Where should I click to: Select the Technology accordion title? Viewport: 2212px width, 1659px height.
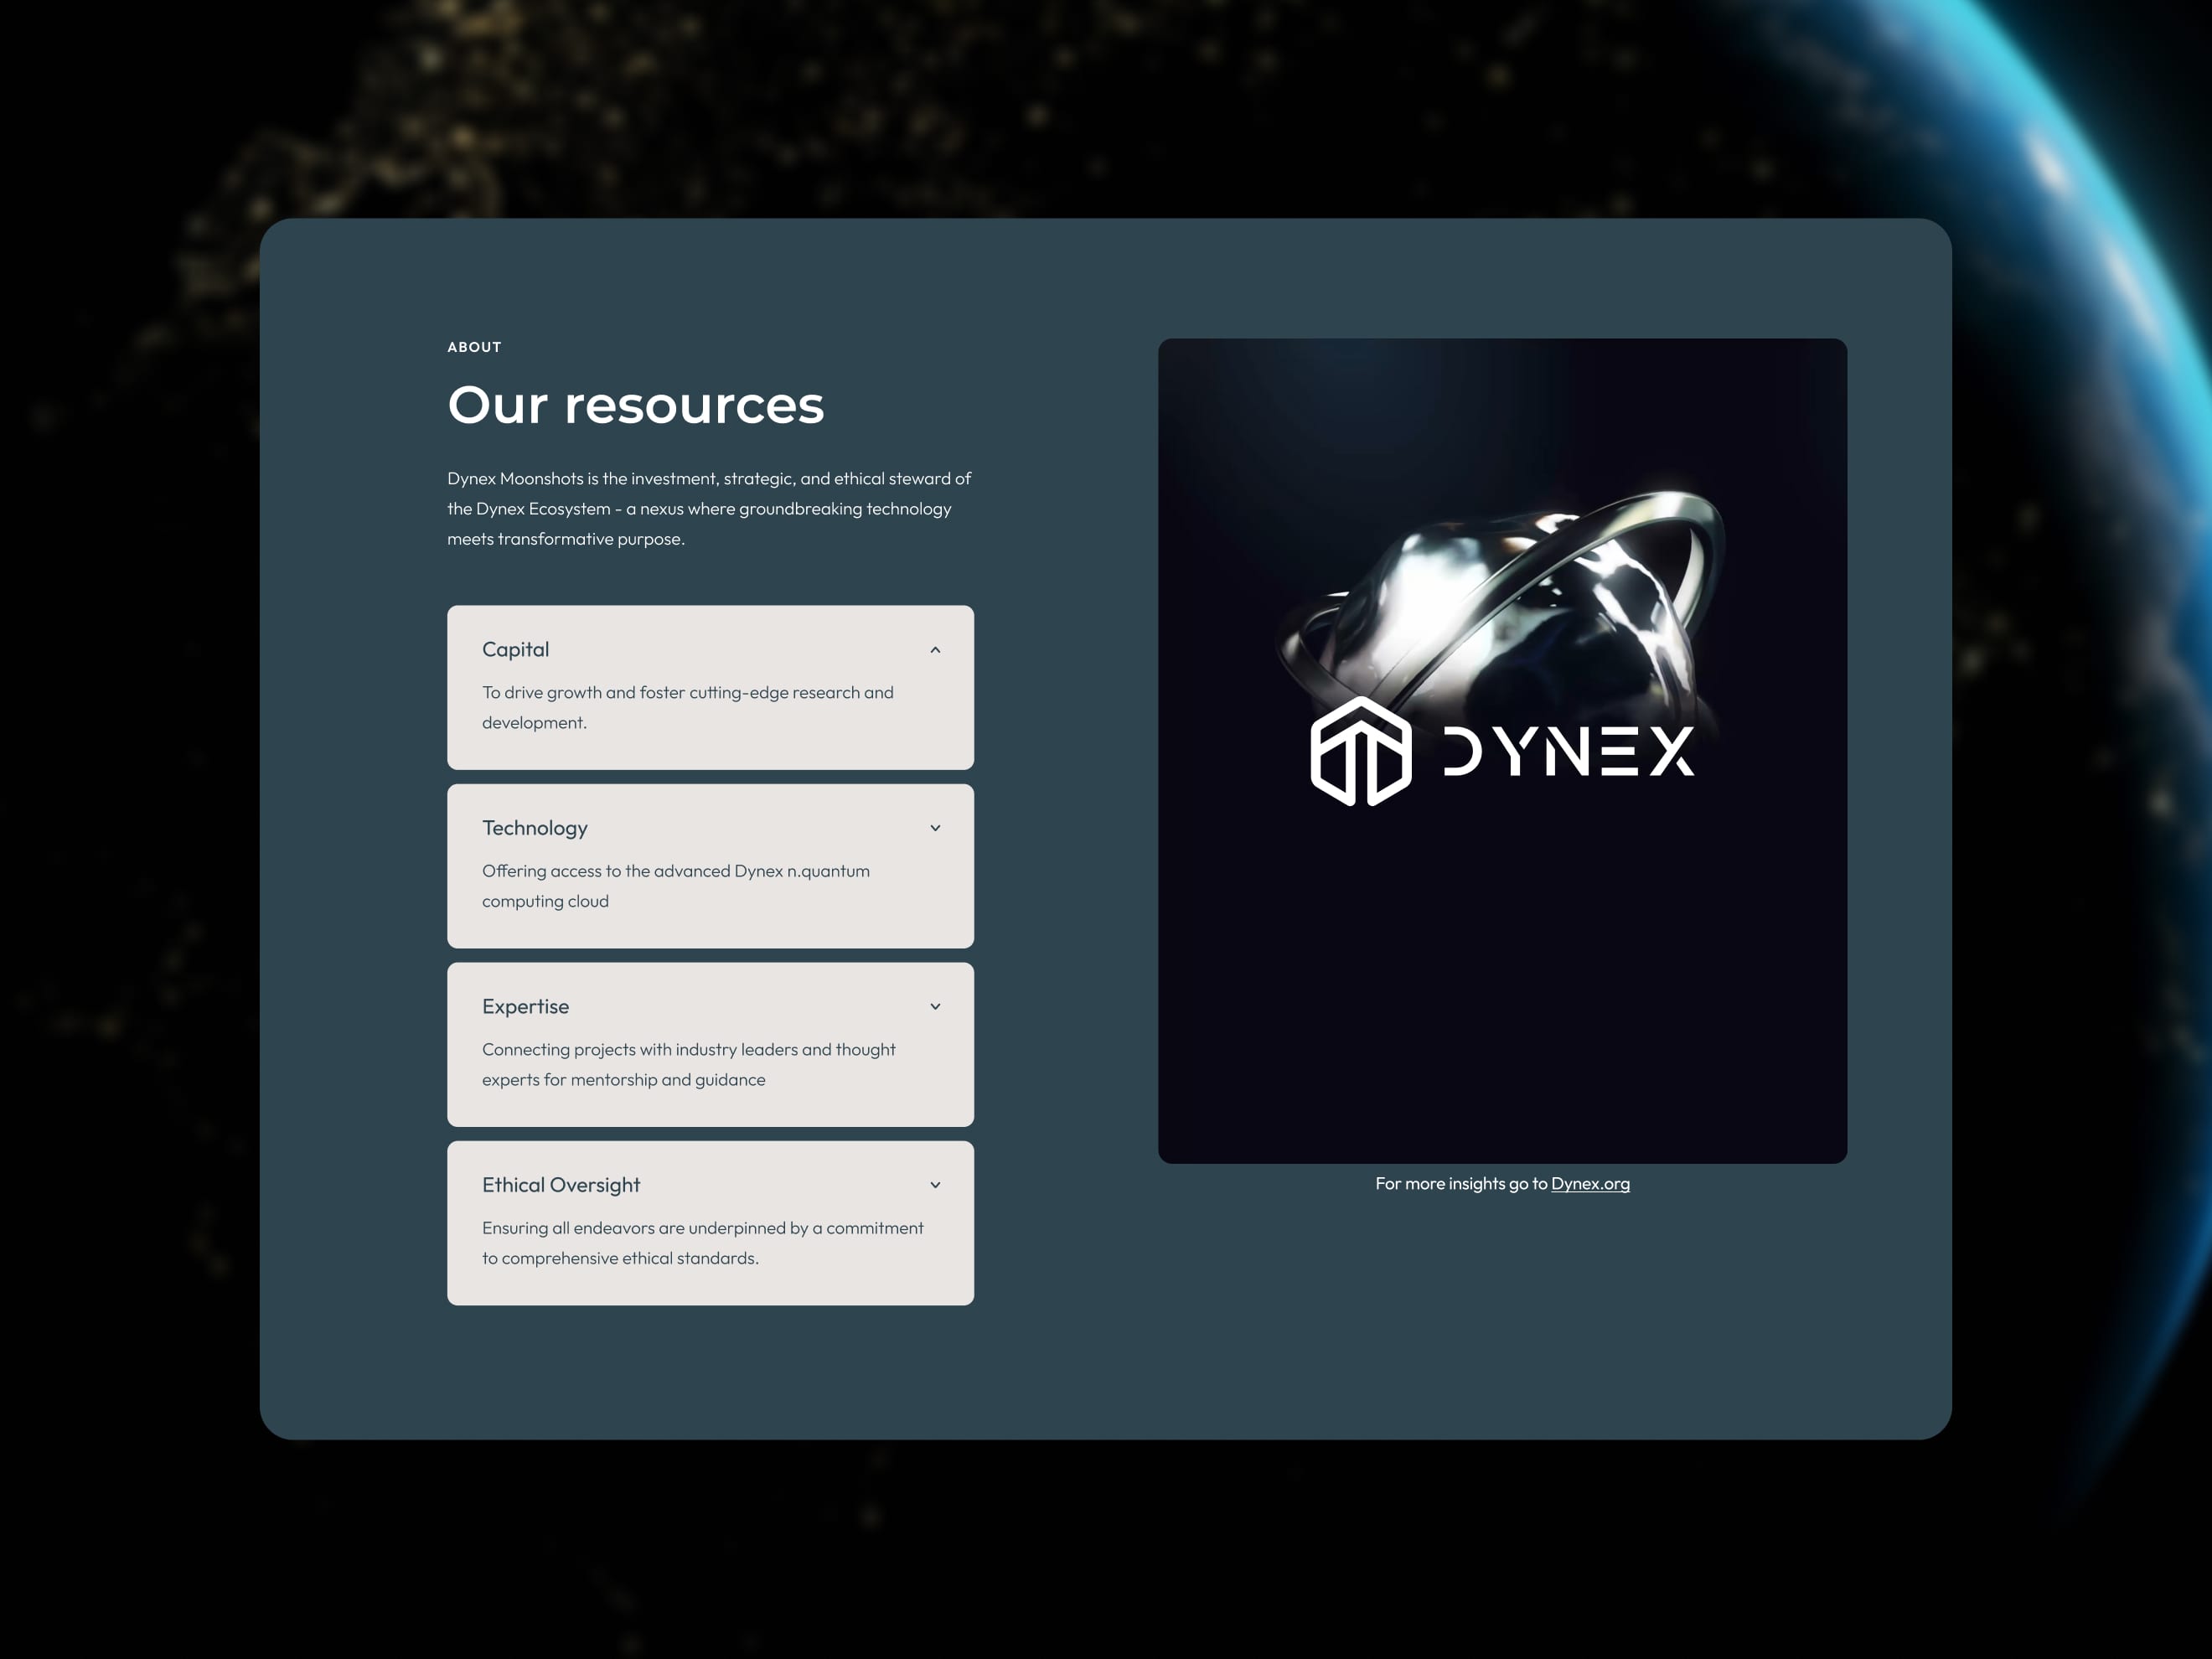534,828
